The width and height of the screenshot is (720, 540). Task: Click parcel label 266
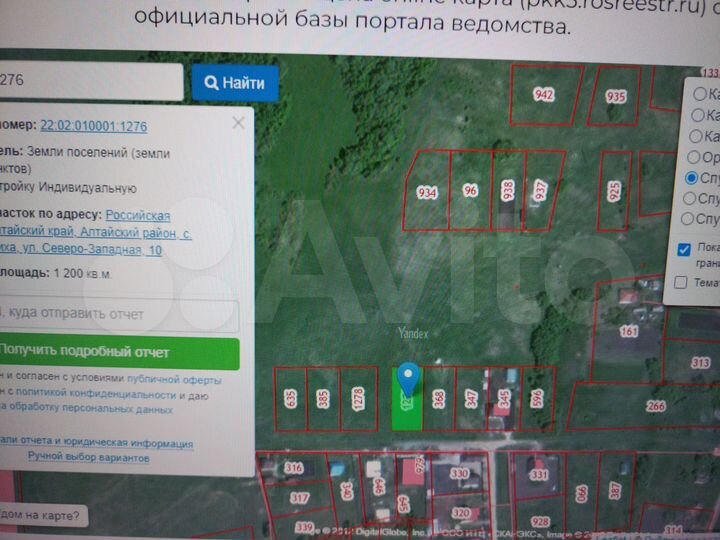click(656, 406)
